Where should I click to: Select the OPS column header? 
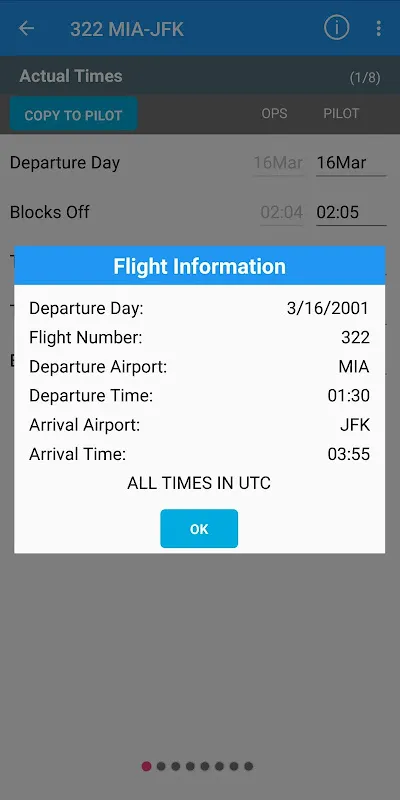click(x=274, y=113)
